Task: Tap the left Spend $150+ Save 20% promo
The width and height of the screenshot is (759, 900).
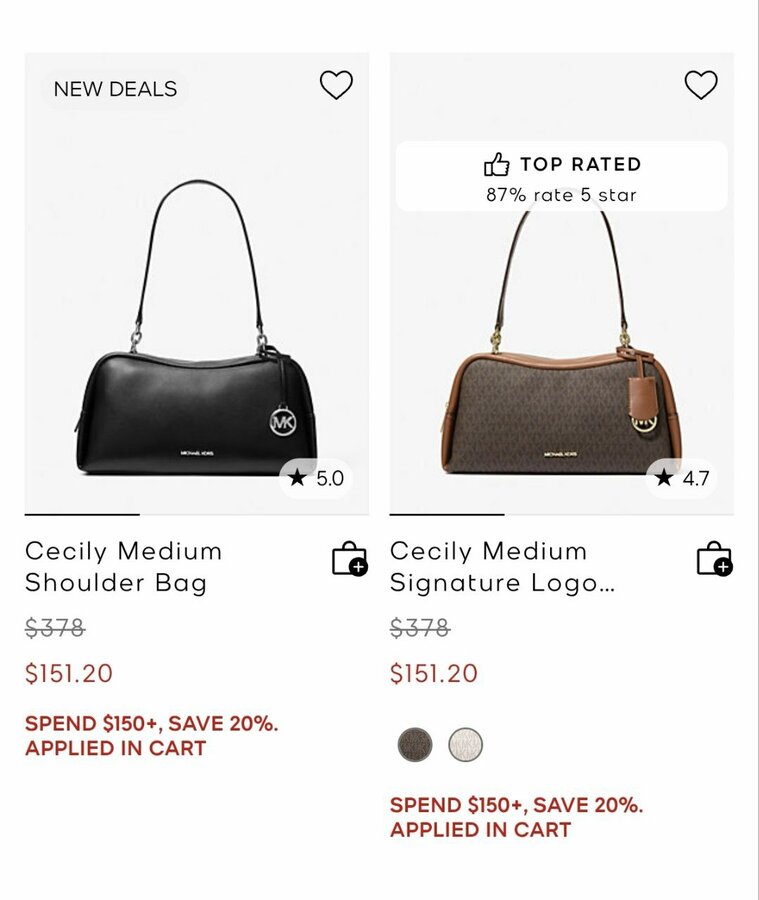Action: click(152, 736)
